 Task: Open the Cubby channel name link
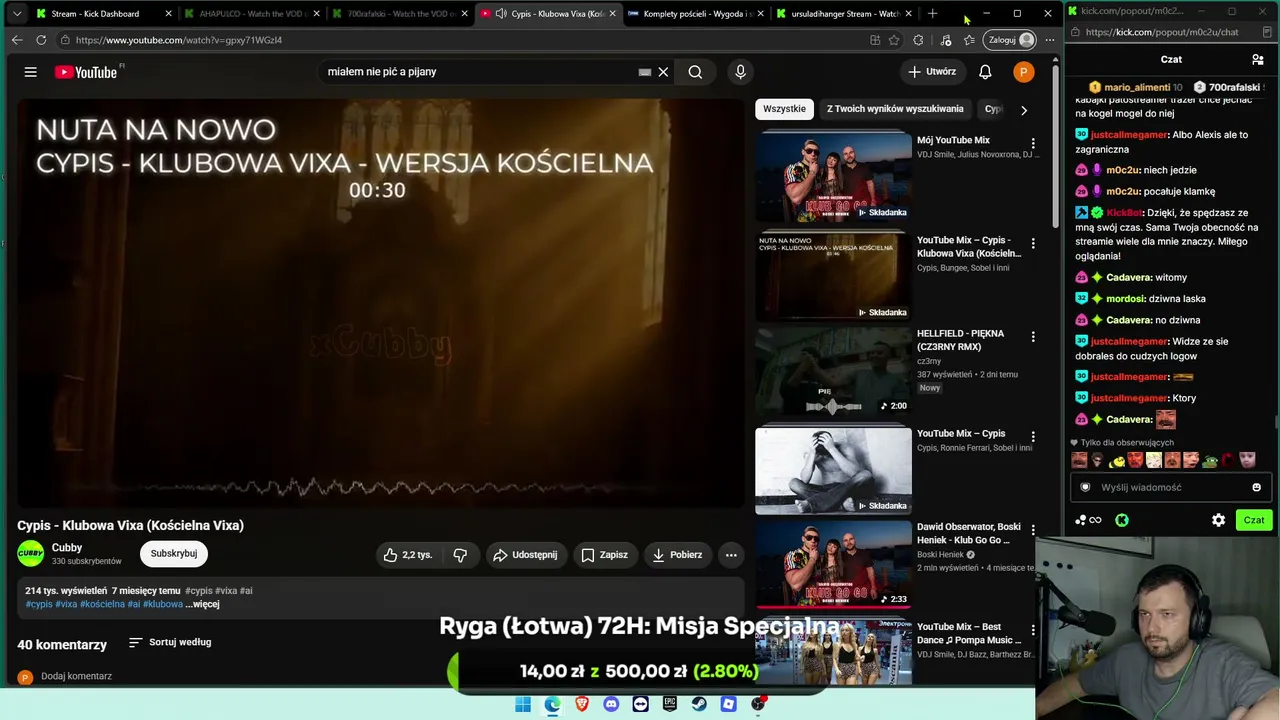(x=67, y=548)
